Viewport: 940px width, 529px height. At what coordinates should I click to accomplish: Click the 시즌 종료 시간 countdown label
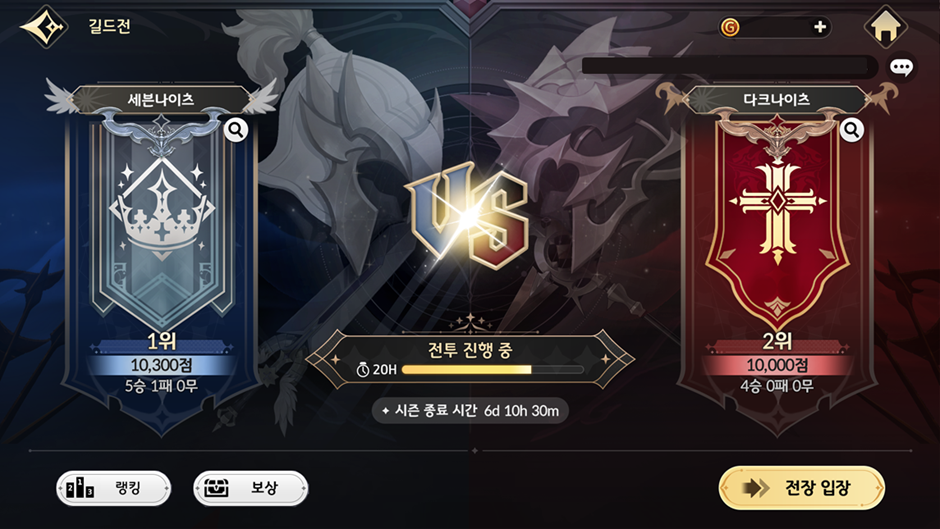pyautogui.click(x=470, y=411)
